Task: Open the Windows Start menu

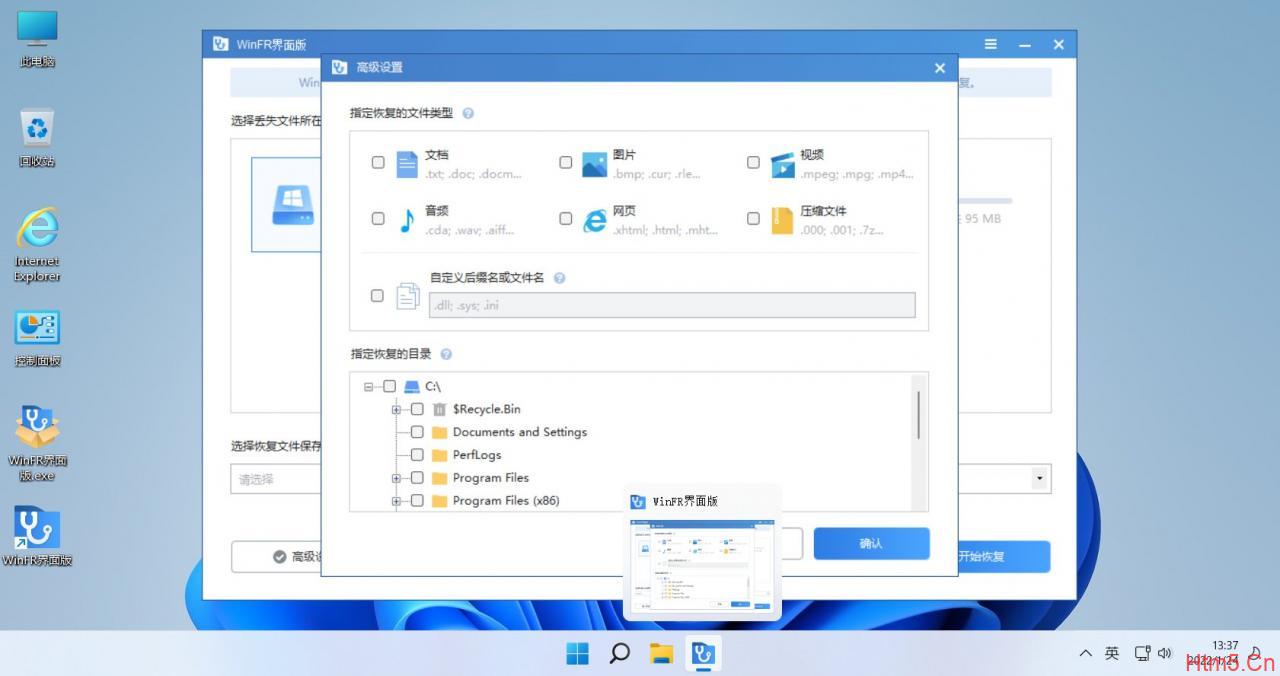Action: pos(578,654)
